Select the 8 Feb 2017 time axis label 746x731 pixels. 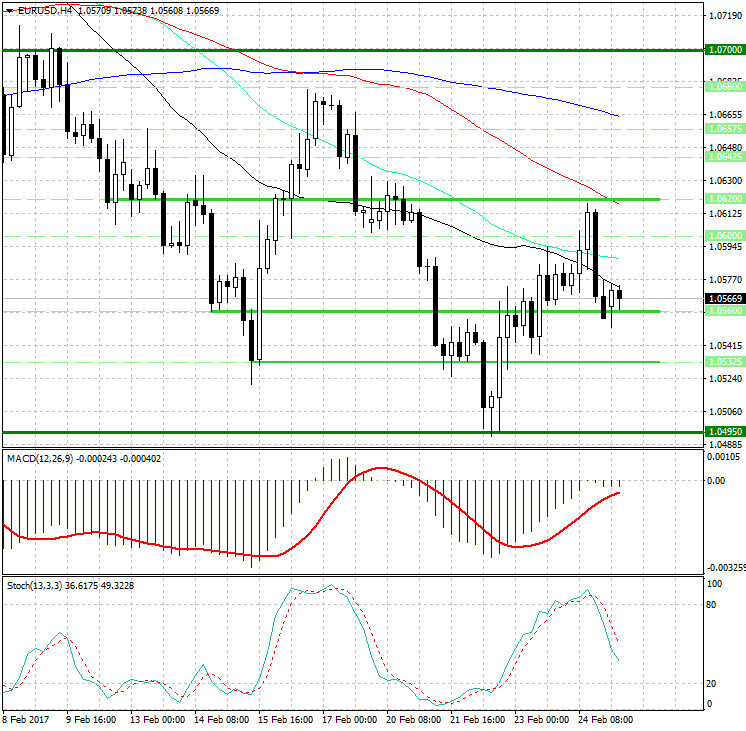(26, 719)
